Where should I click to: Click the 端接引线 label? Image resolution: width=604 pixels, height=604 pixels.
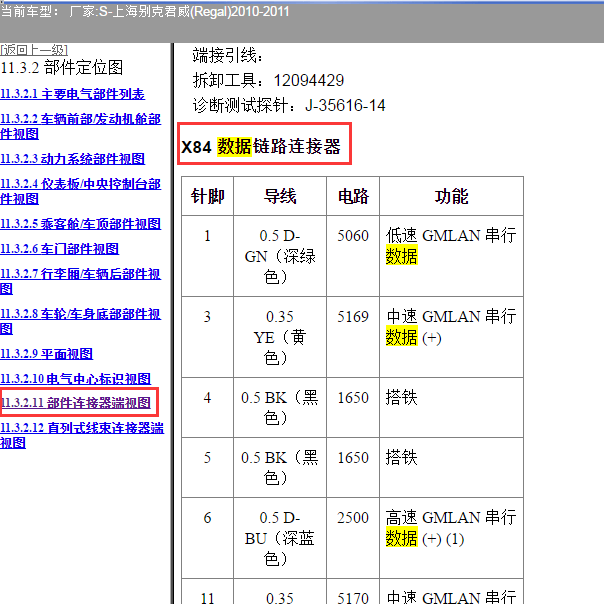[228, 55]
